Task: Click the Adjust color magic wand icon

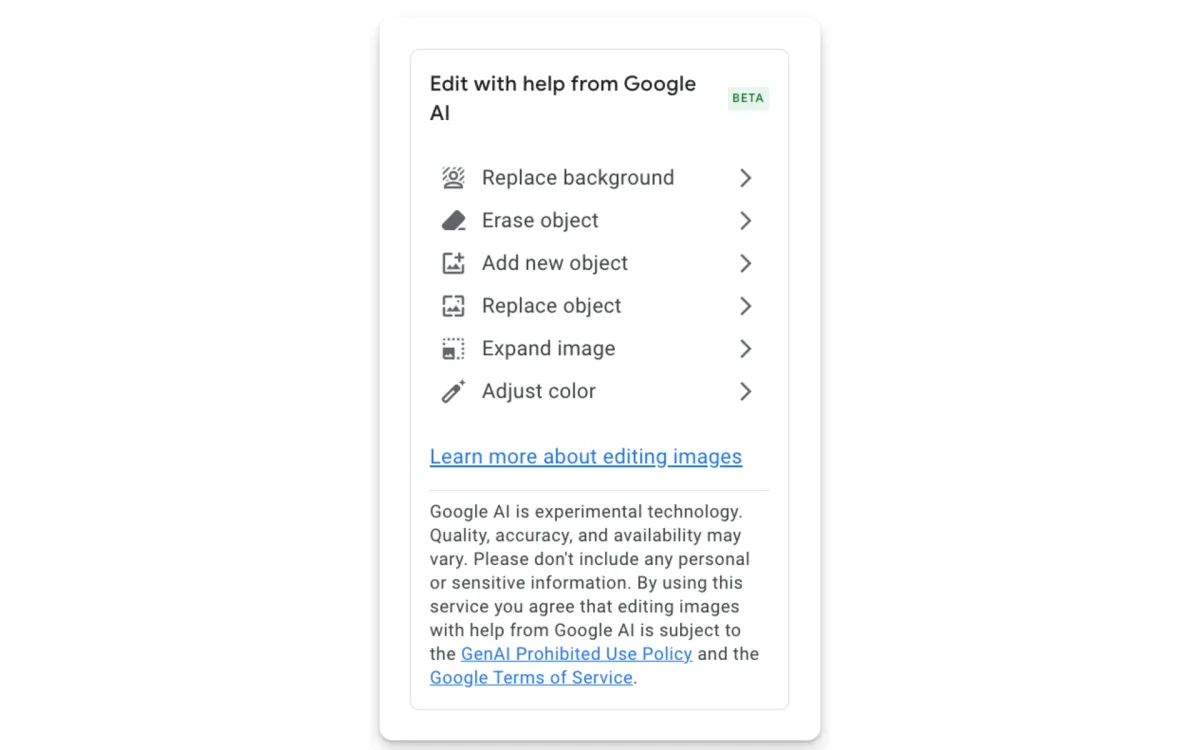Action: coord(454,391)
